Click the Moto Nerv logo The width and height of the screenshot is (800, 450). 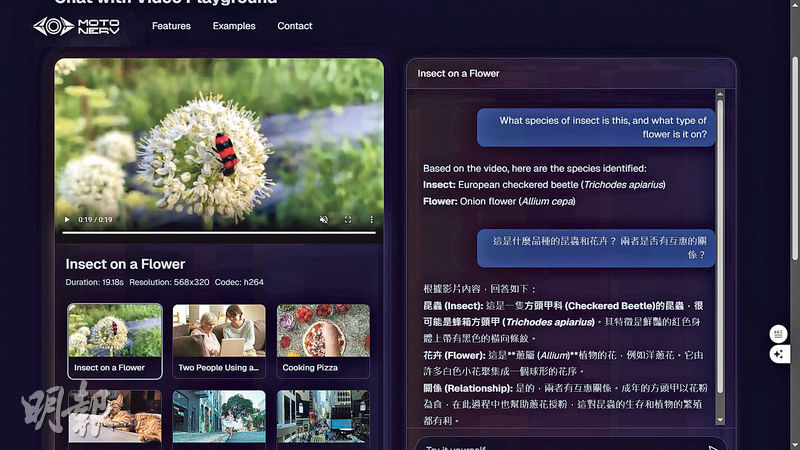point(77,26)
